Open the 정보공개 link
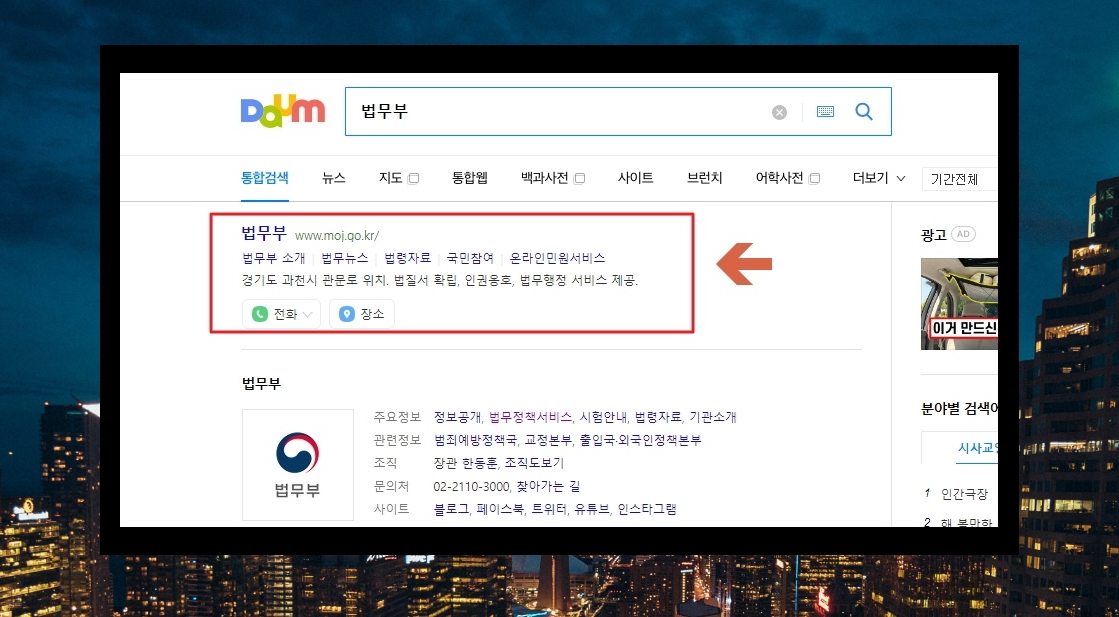1119x617 pixels. point(458,417)
